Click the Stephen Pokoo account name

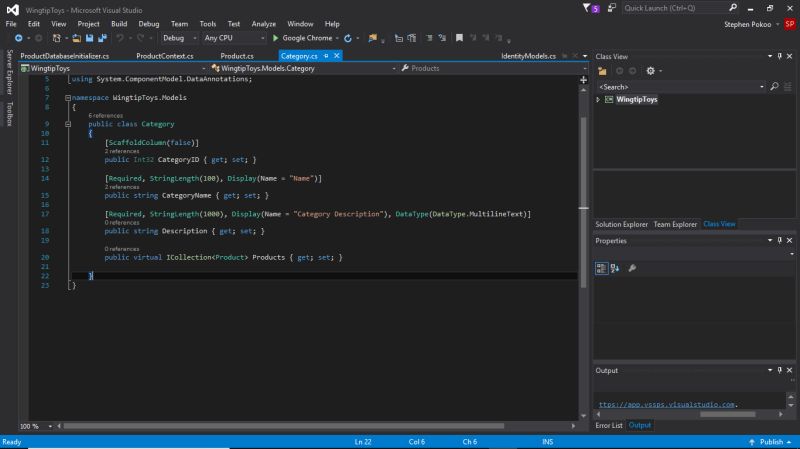tap(747, 24)
